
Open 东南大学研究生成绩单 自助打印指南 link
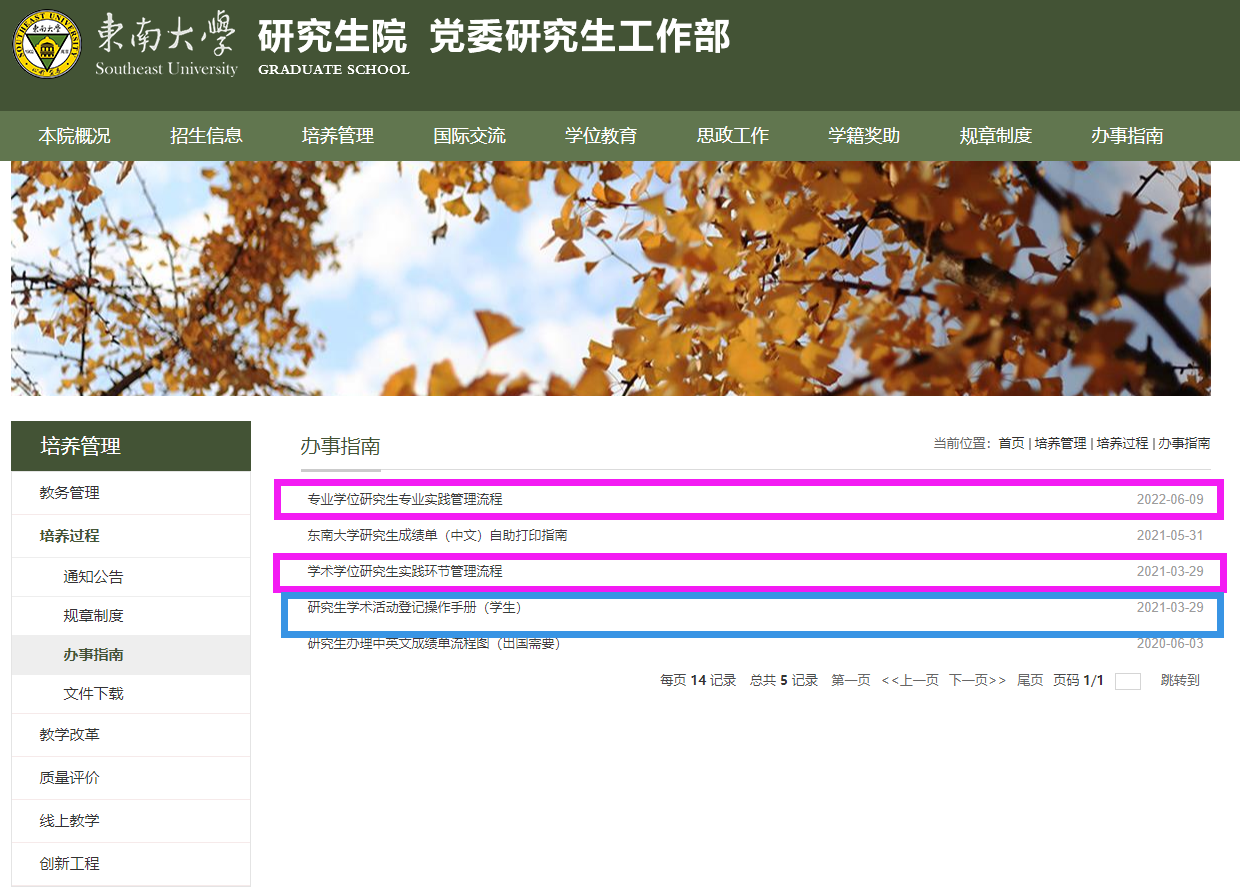click(x=437, y=536)
